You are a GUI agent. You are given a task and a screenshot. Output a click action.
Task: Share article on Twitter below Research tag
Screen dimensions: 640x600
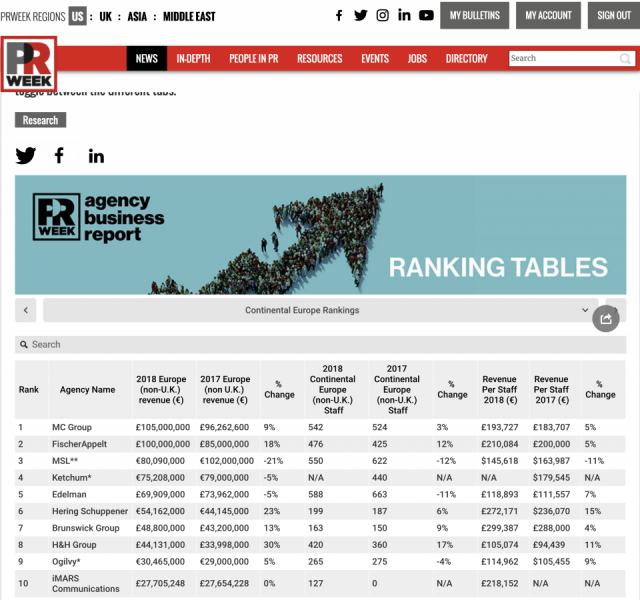click(26, 156)
